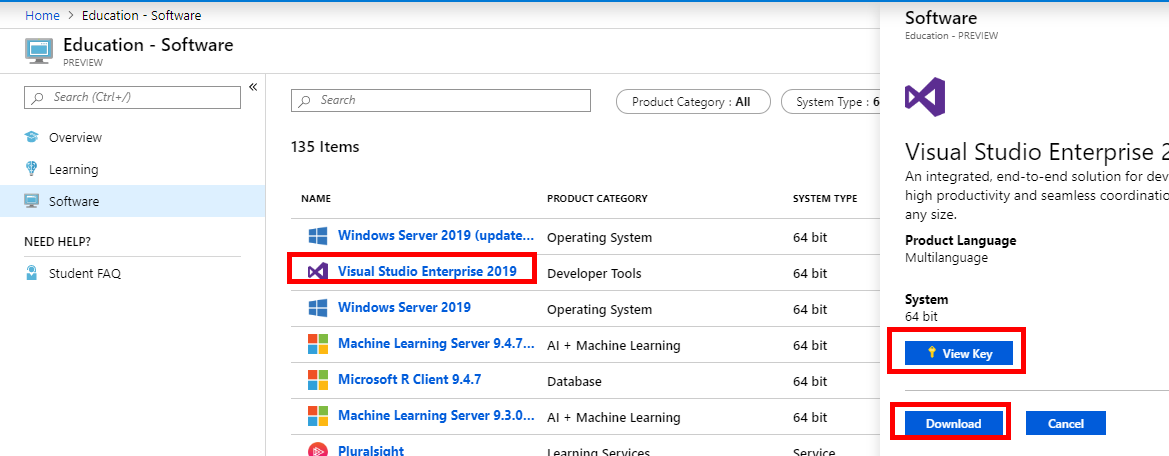1169x456 pixels.
Task: Click the Student FAQ icon
Action: (32, 273)
